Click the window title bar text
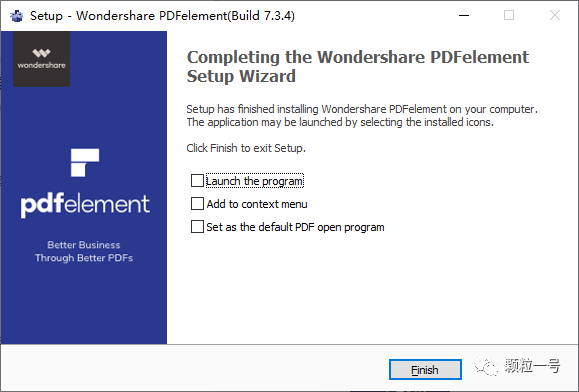Image resolution: width=579 pixels, height=392 pixels. [162, 16]
